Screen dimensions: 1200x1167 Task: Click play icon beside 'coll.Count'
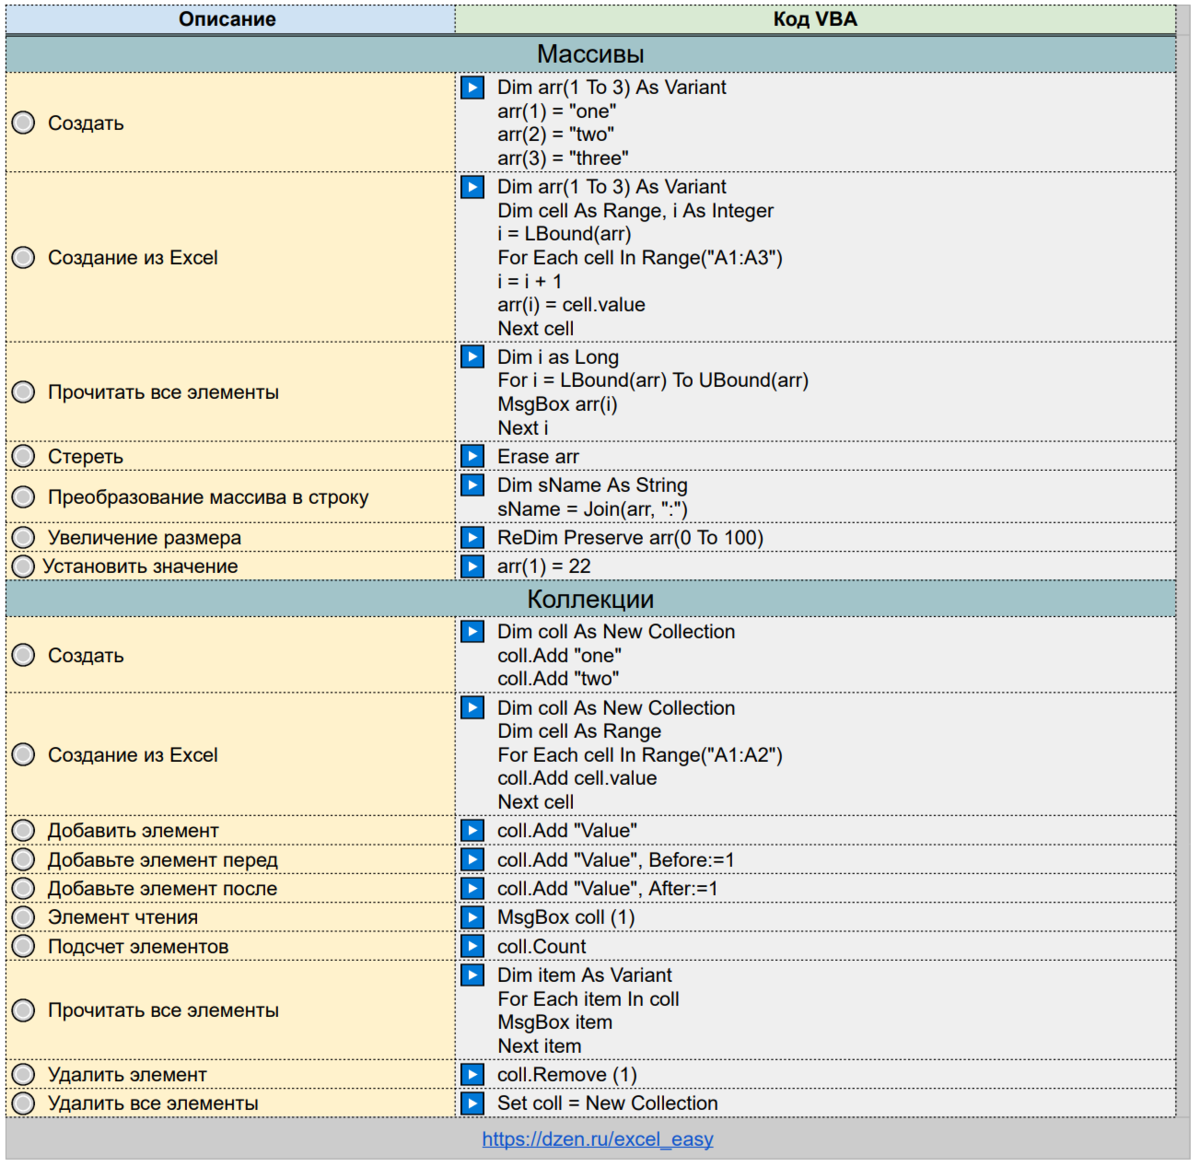pyautogui.click(x=472, y=946)
